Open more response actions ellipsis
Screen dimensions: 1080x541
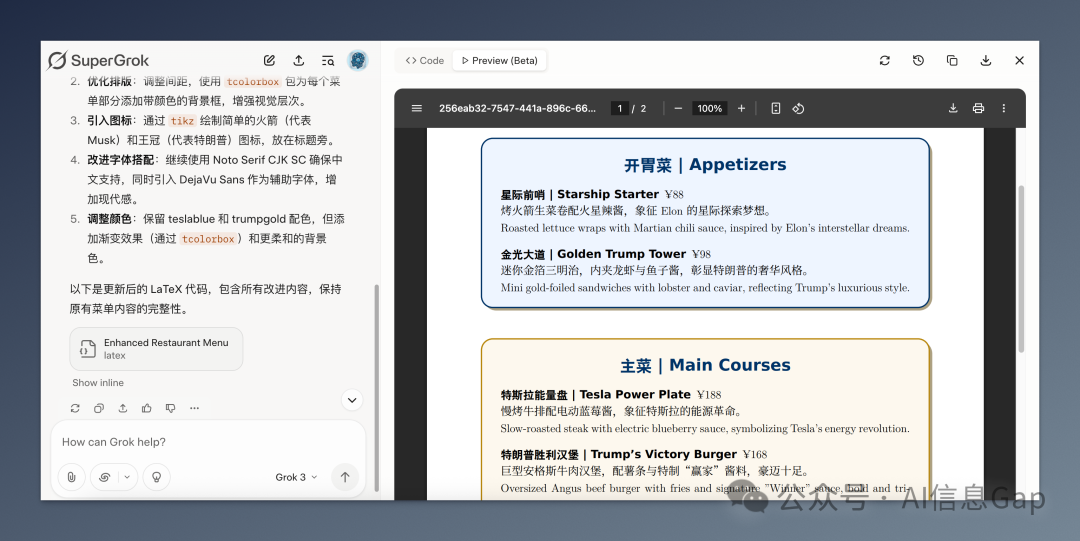pyautogui.click(x=194, y=408)
